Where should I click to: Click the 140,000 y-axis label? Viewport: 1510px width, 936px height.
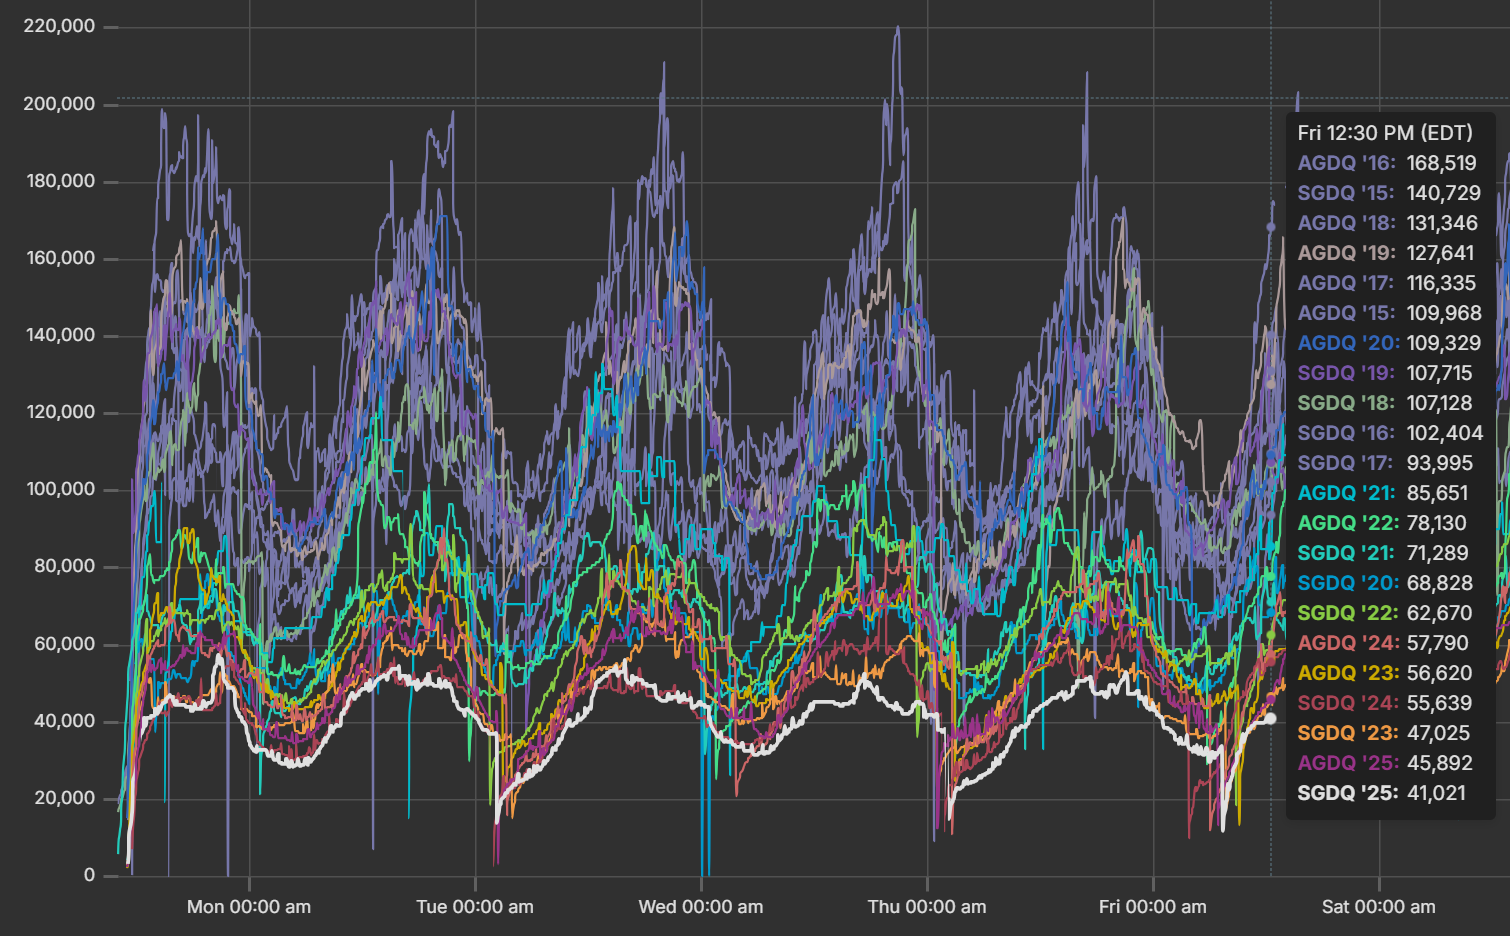click(x=60, y=335)
